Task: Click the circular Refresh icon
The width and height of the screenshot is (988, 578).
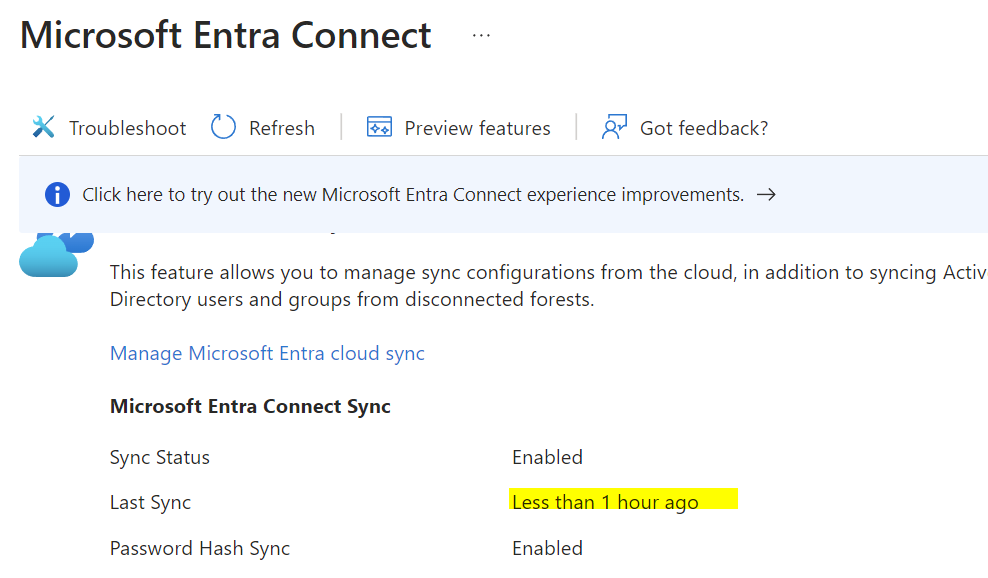Action: (222, 127)
